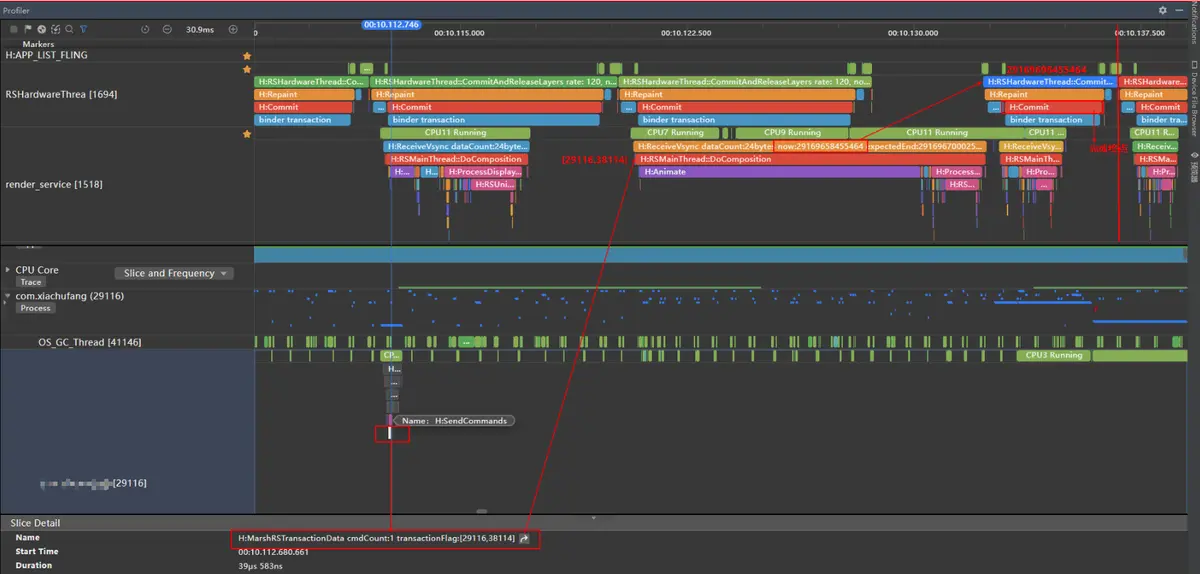Click the stop recording square icon
1200x574 pixels.
[x=14, y=29]
